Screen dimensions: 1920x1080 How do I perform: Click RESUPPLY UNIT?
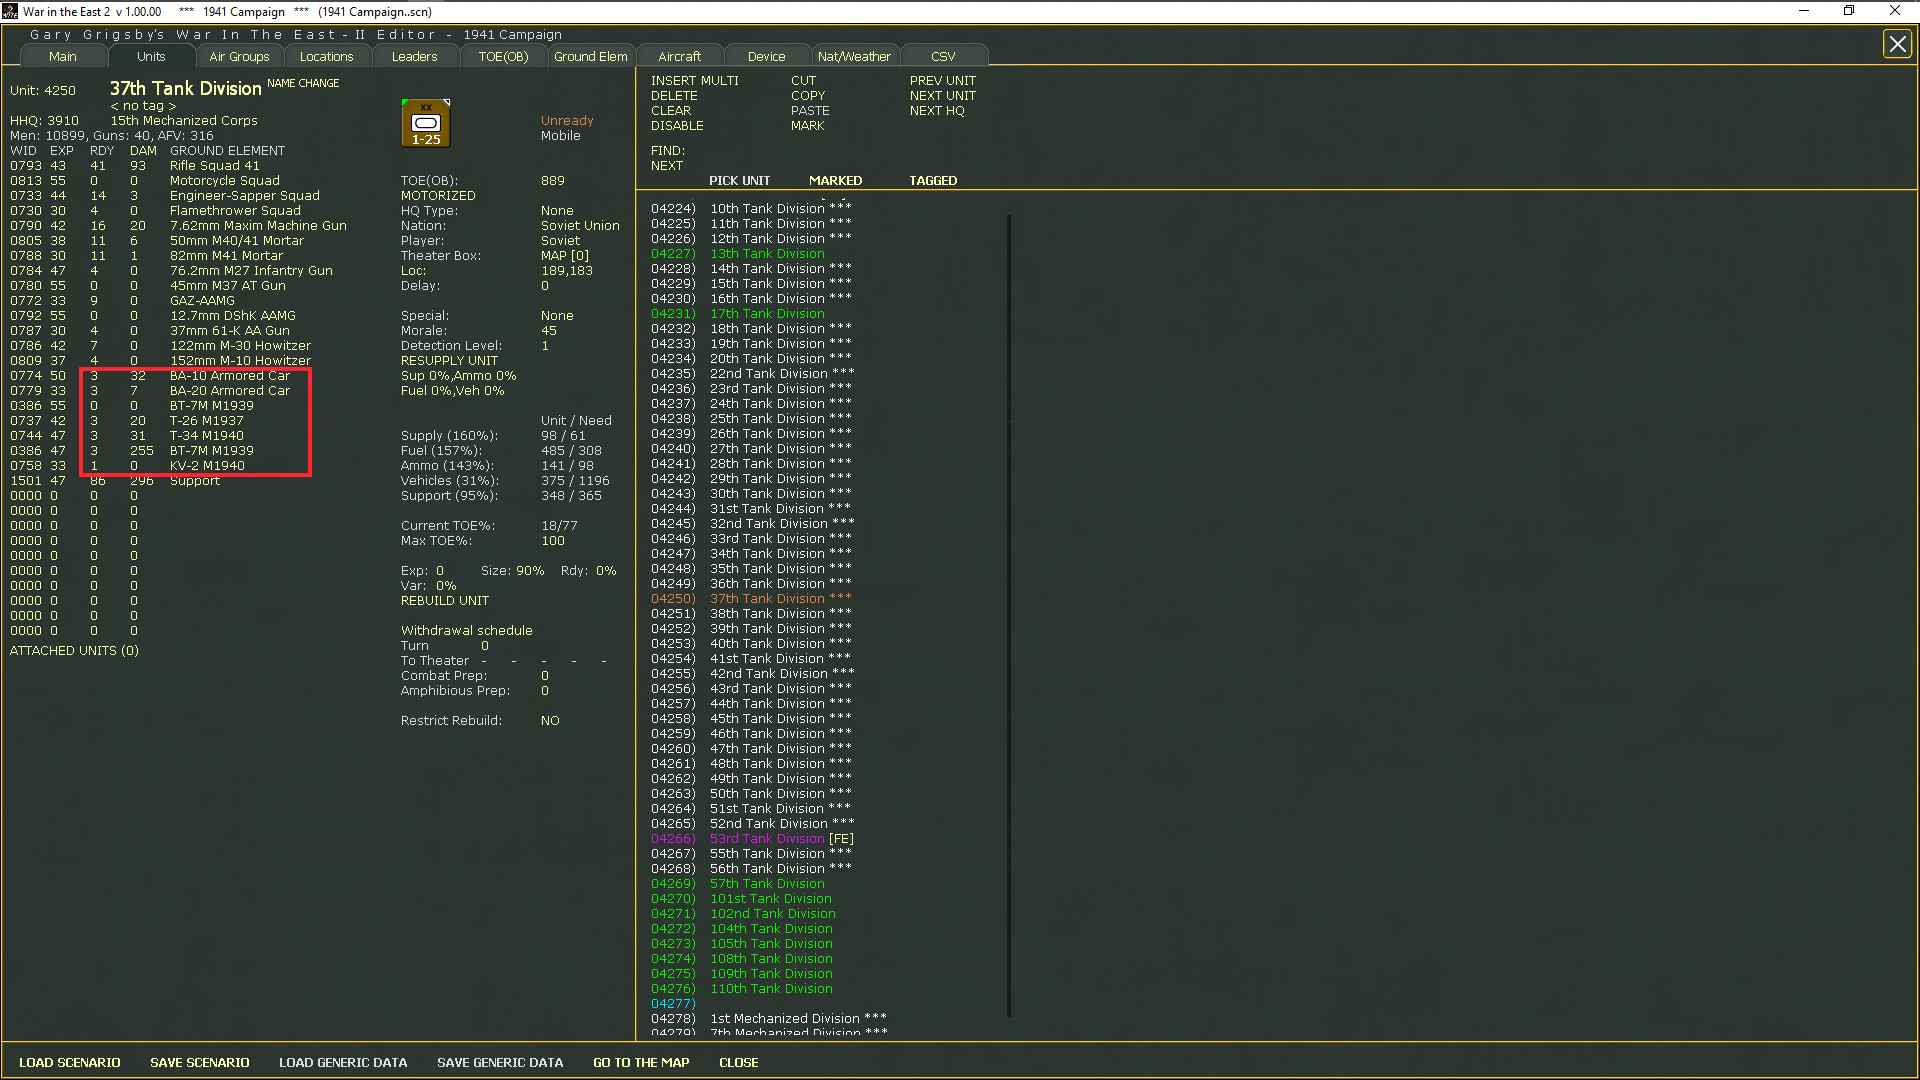pyautogui.click(x=449, y=361)
